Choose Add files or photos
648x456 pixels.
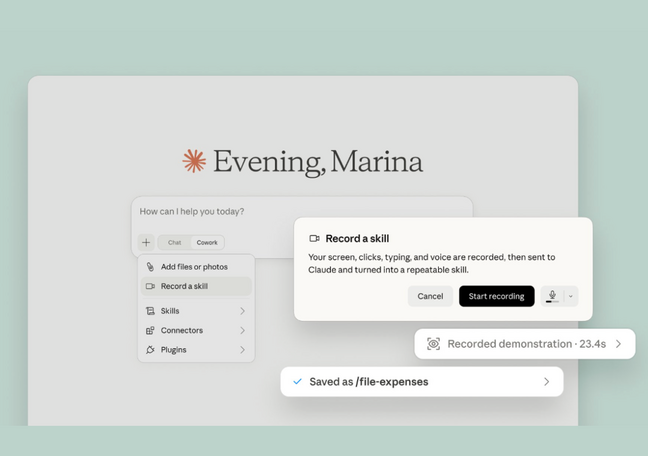(x=196, y=267)
